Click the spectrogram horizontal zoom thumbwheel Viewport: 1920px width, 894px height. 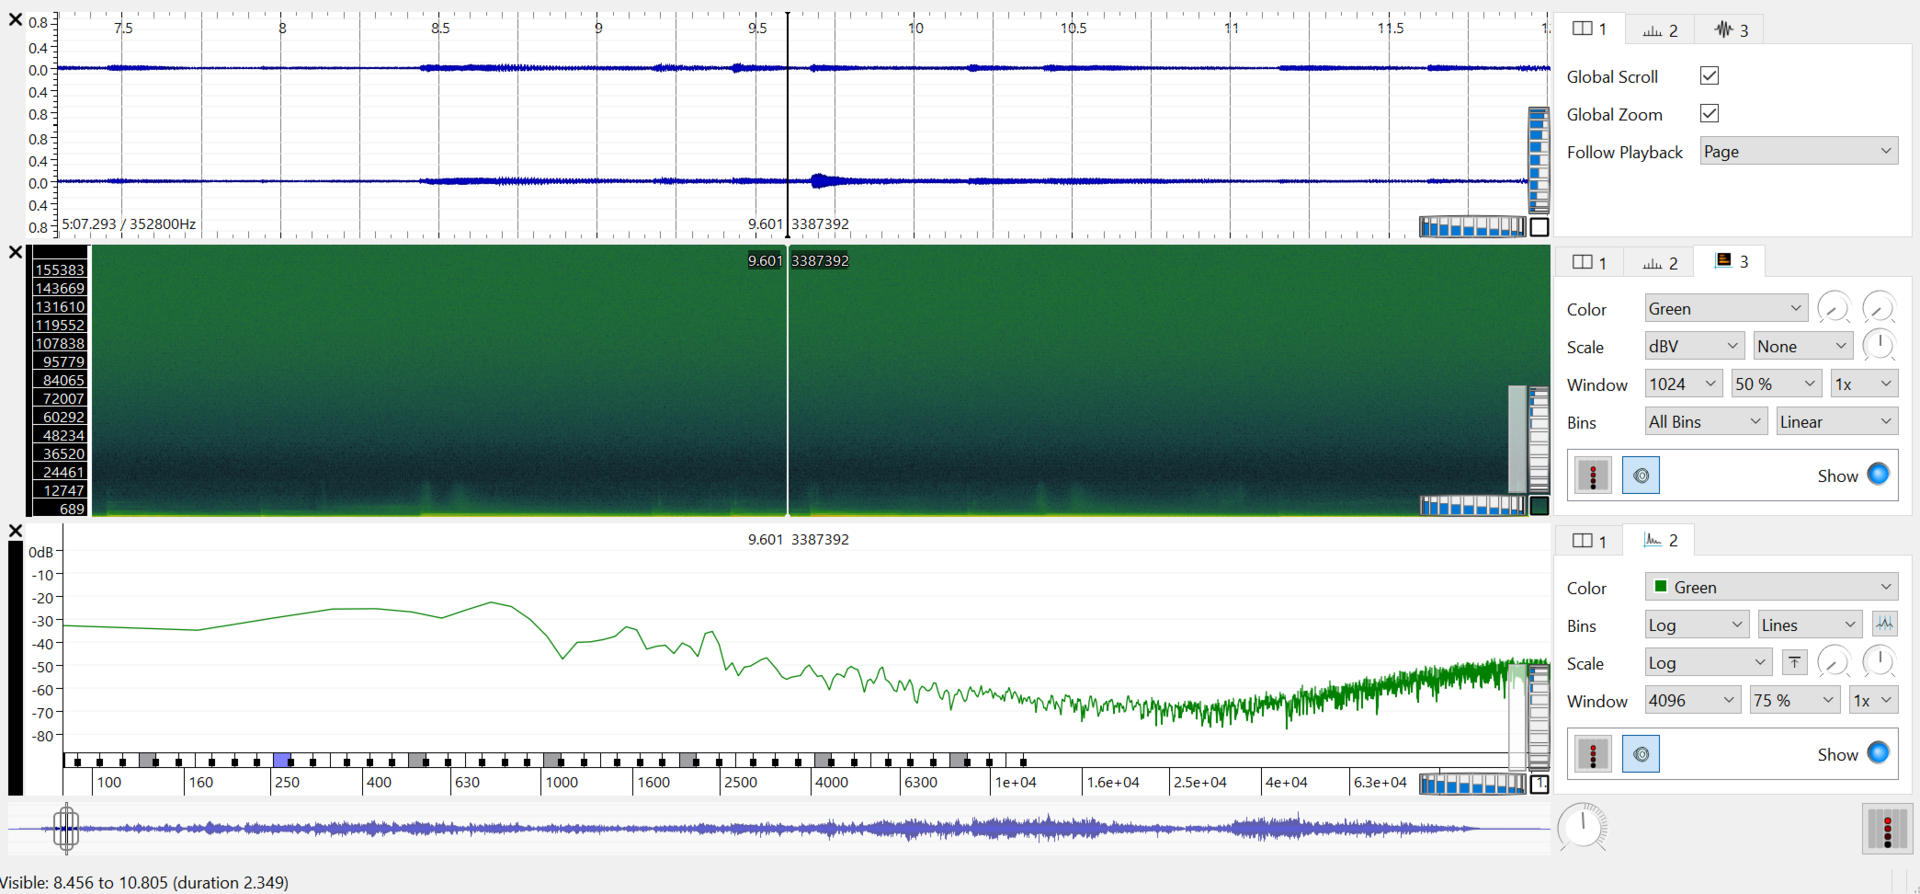[1472, 506]
